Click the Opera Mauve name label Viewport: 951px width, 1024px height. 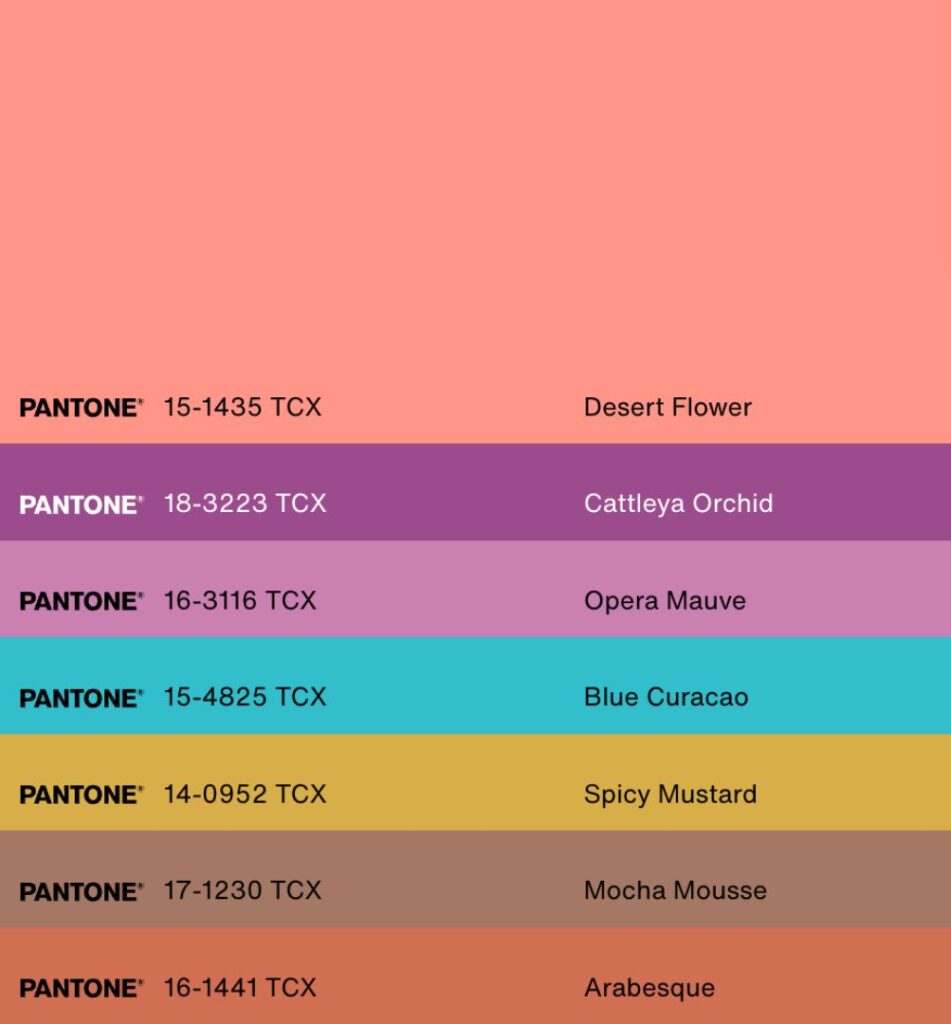[x=665, y=601]
